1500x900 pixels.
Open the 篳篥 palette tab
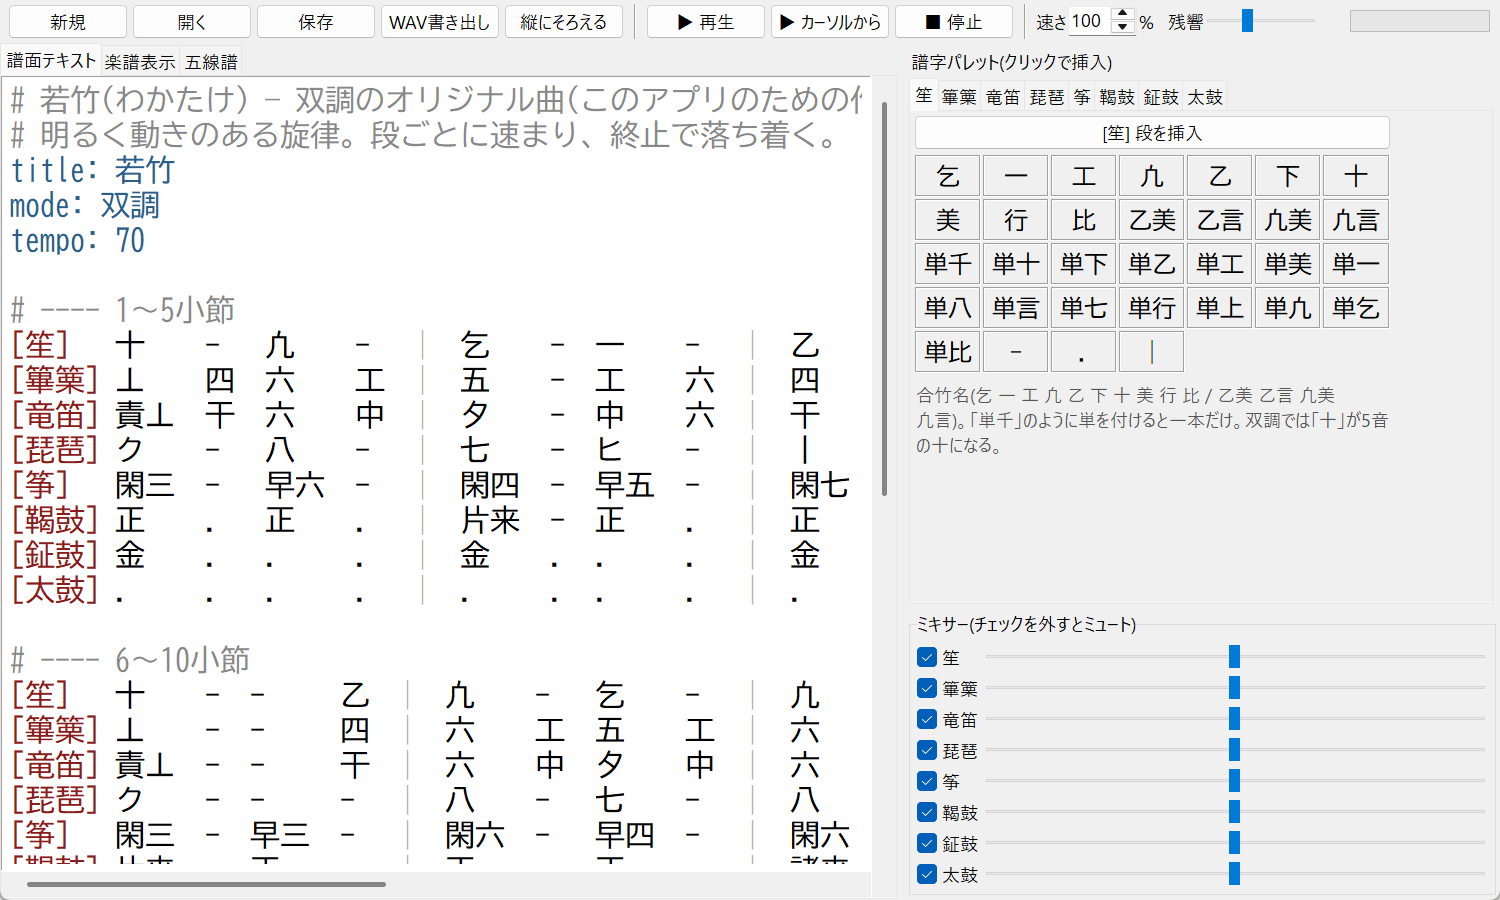[x=959, y=97]
